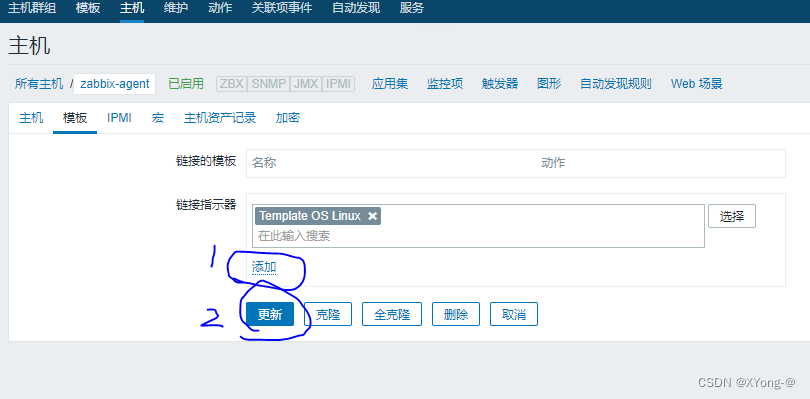Open the 主机群组 menu item
Screen dimensions: 810x399
pyautogui.click(x=32, y=8)
